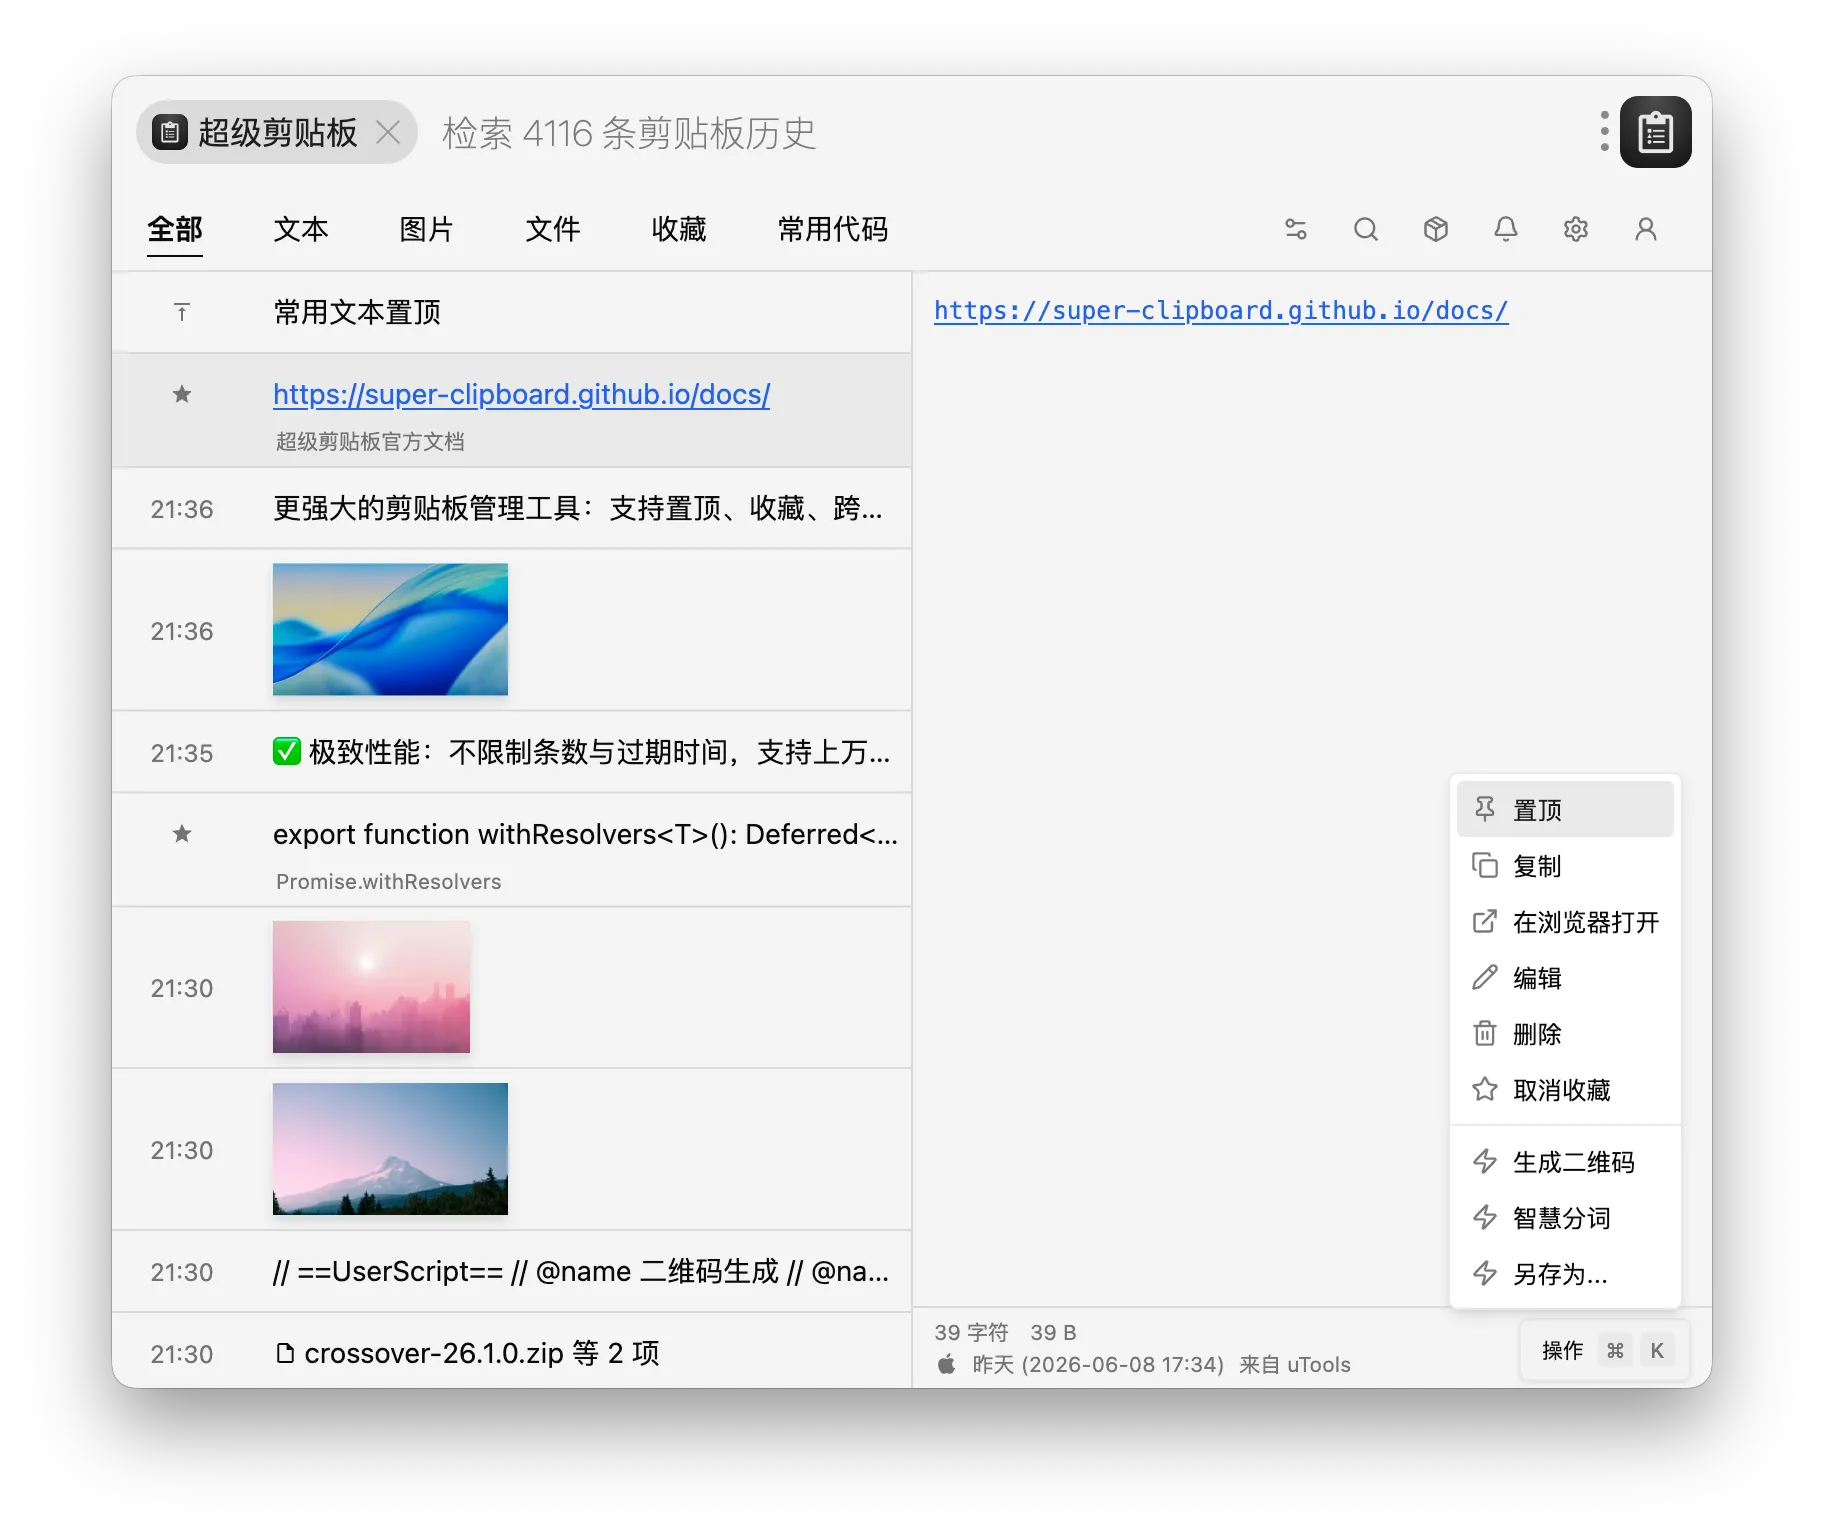1824x1536 pixels.
Task: Choose 取消收藏 in context menu
Action: (1565, 1089)
